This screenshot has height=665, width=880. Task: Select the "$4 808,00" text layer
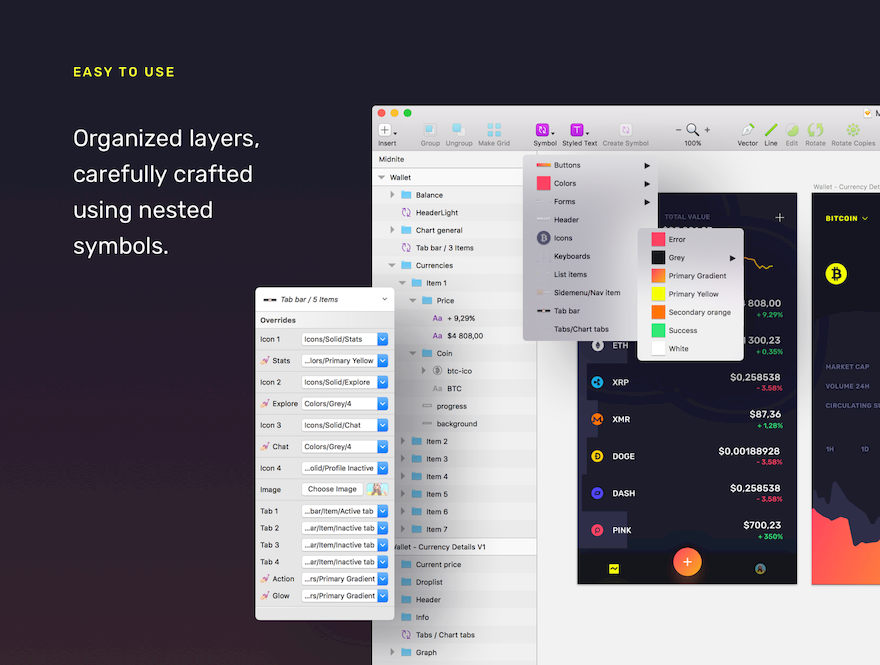465,336
